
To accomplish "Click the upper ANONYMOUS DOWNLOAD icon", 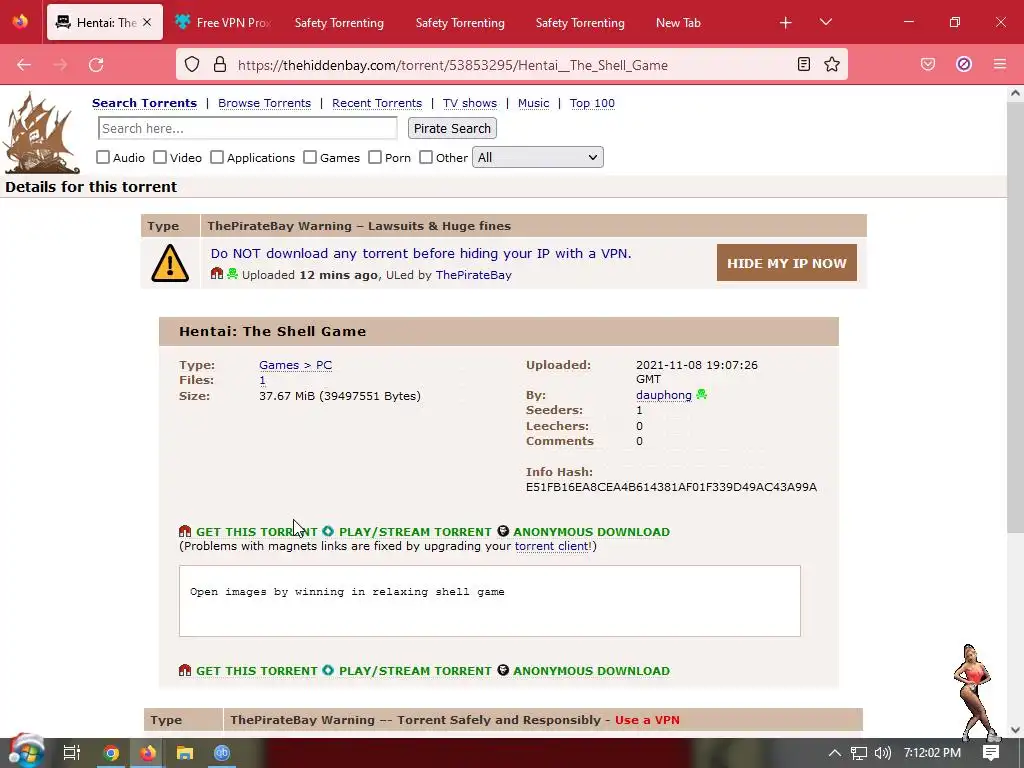I will click(503, 531).
